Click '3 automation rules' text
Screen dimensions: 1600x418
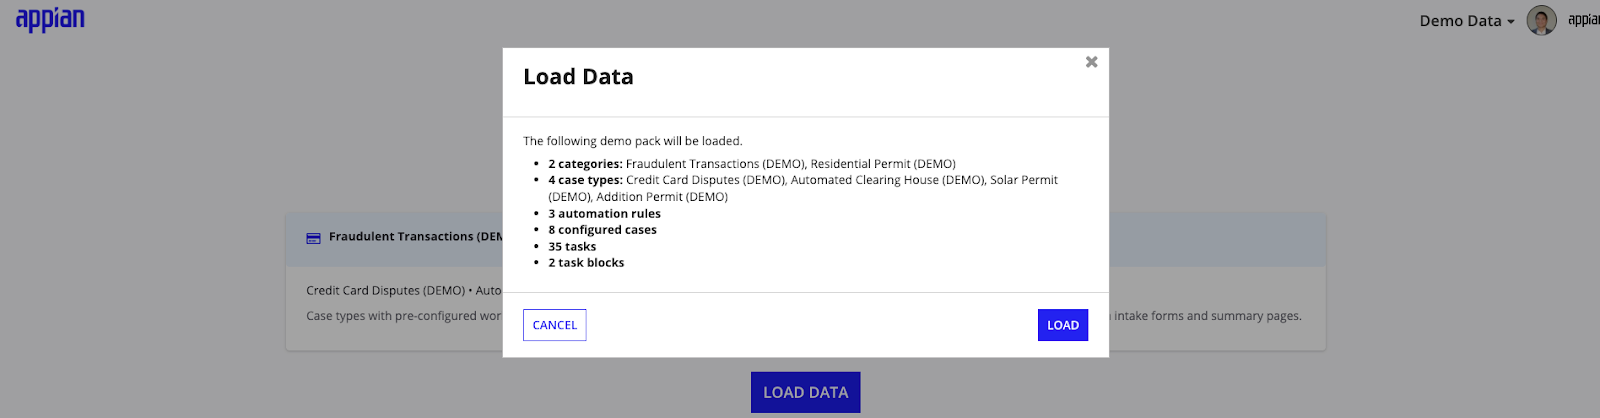pyautogui.click(x=604, y=214)
